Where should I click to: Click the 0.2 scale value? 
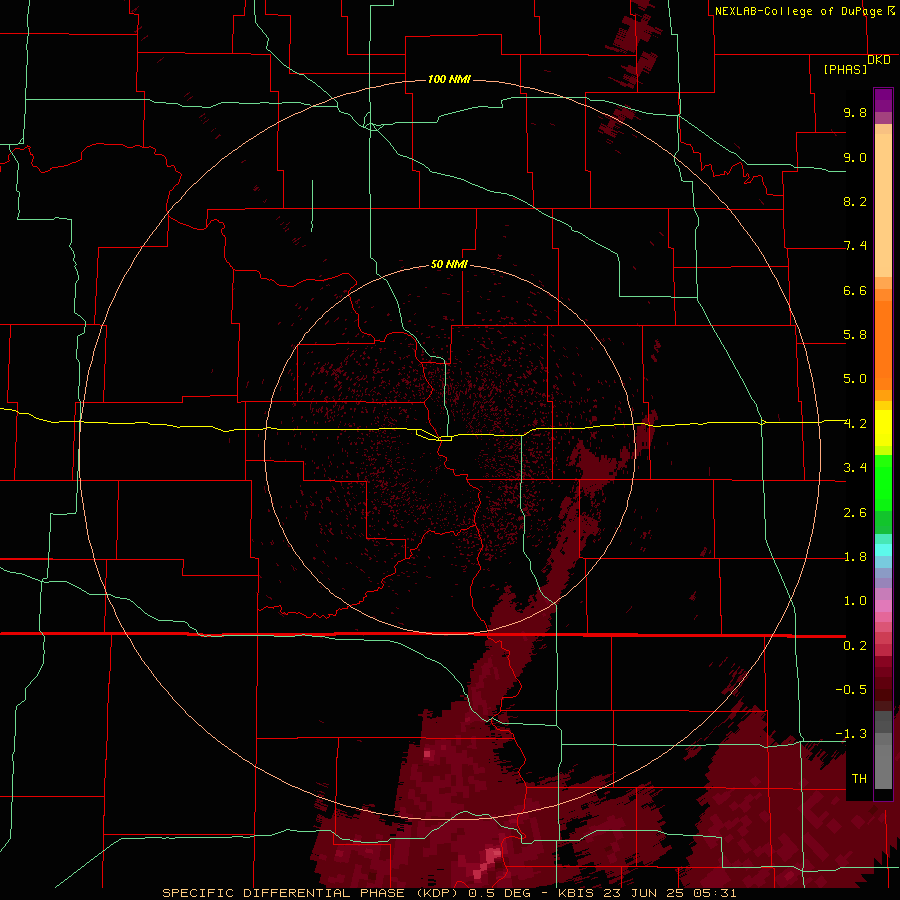[x=855, y=646]
